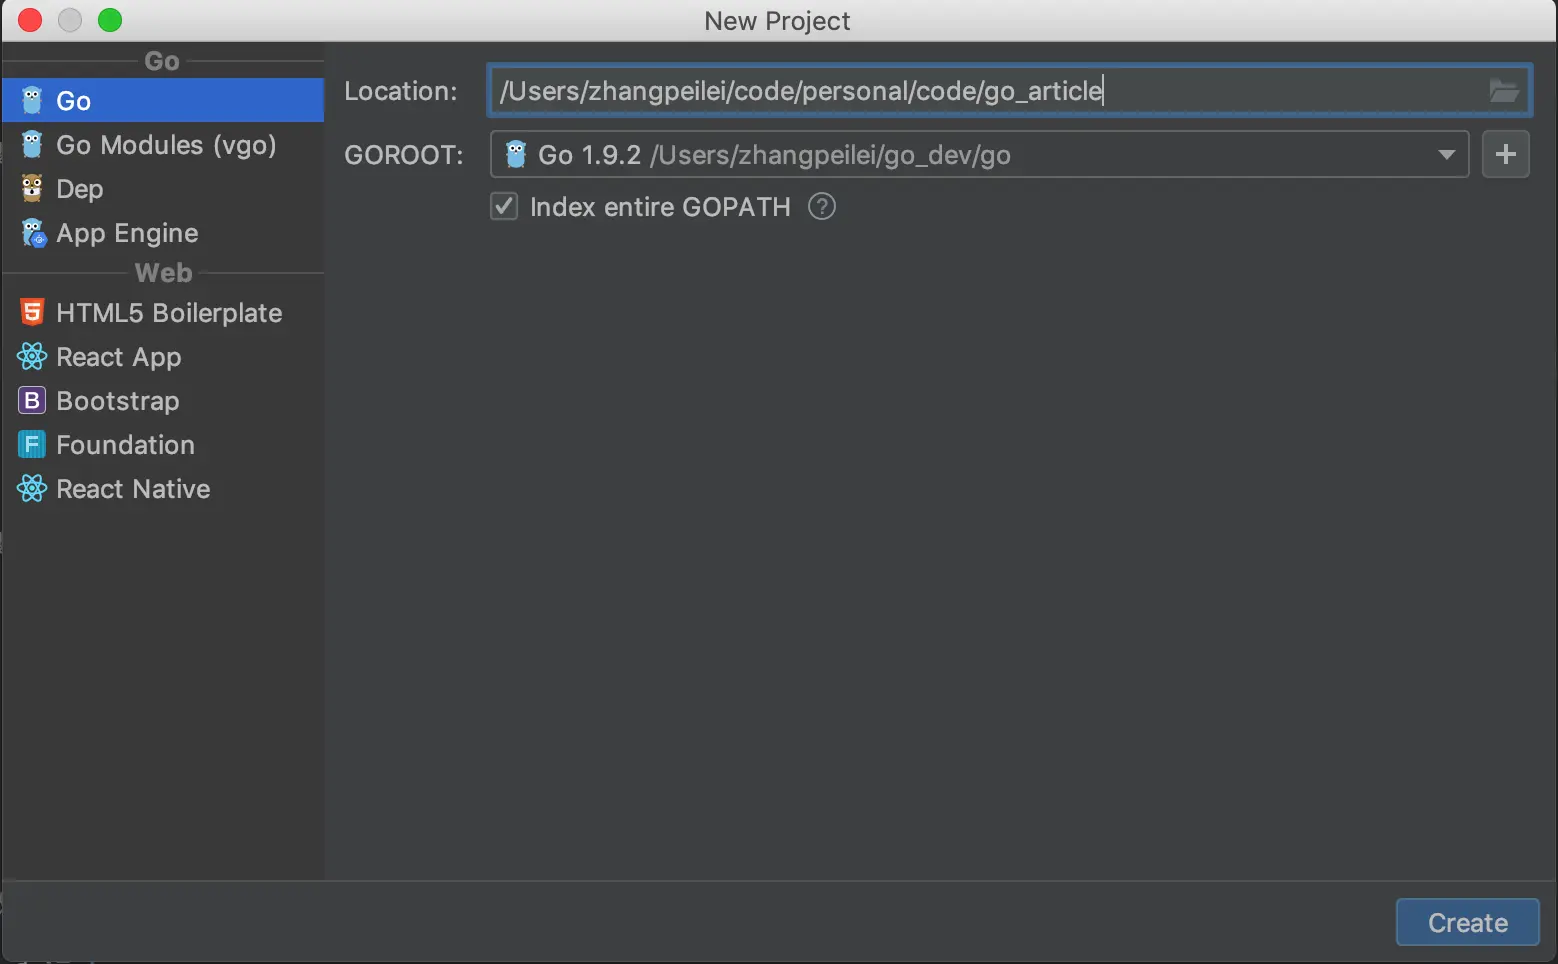Click the folder browse icon in Location field
The image size is (1558, 964).
click(1503, 91)
